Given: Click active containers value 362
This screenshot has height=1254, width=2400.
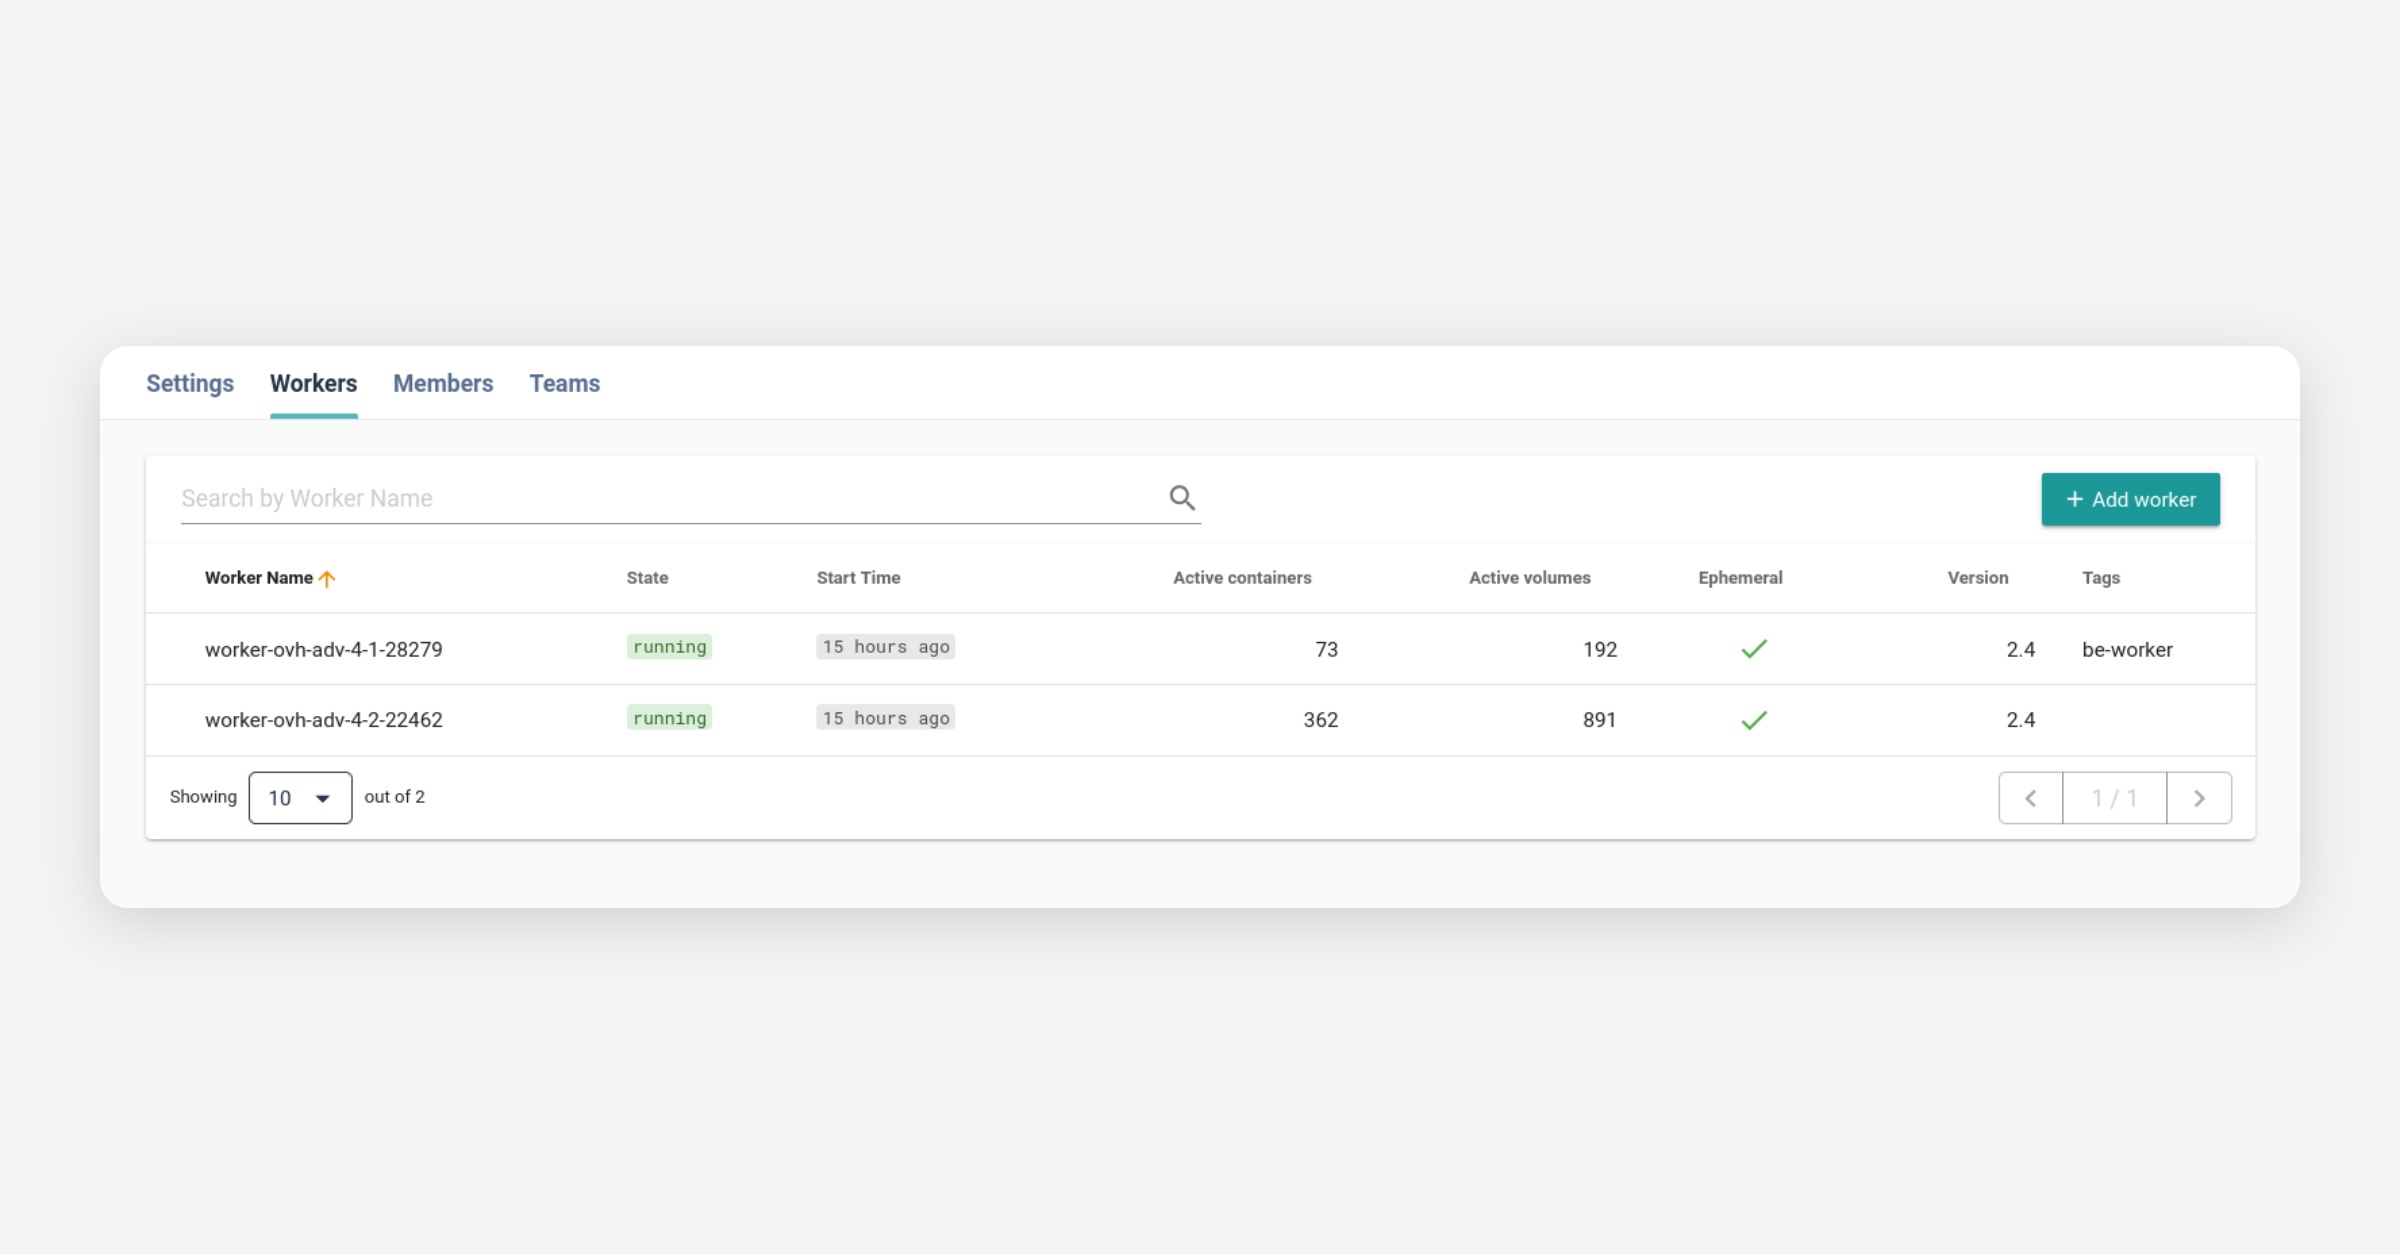Looking at the screenshot, I should (1320, 720).
